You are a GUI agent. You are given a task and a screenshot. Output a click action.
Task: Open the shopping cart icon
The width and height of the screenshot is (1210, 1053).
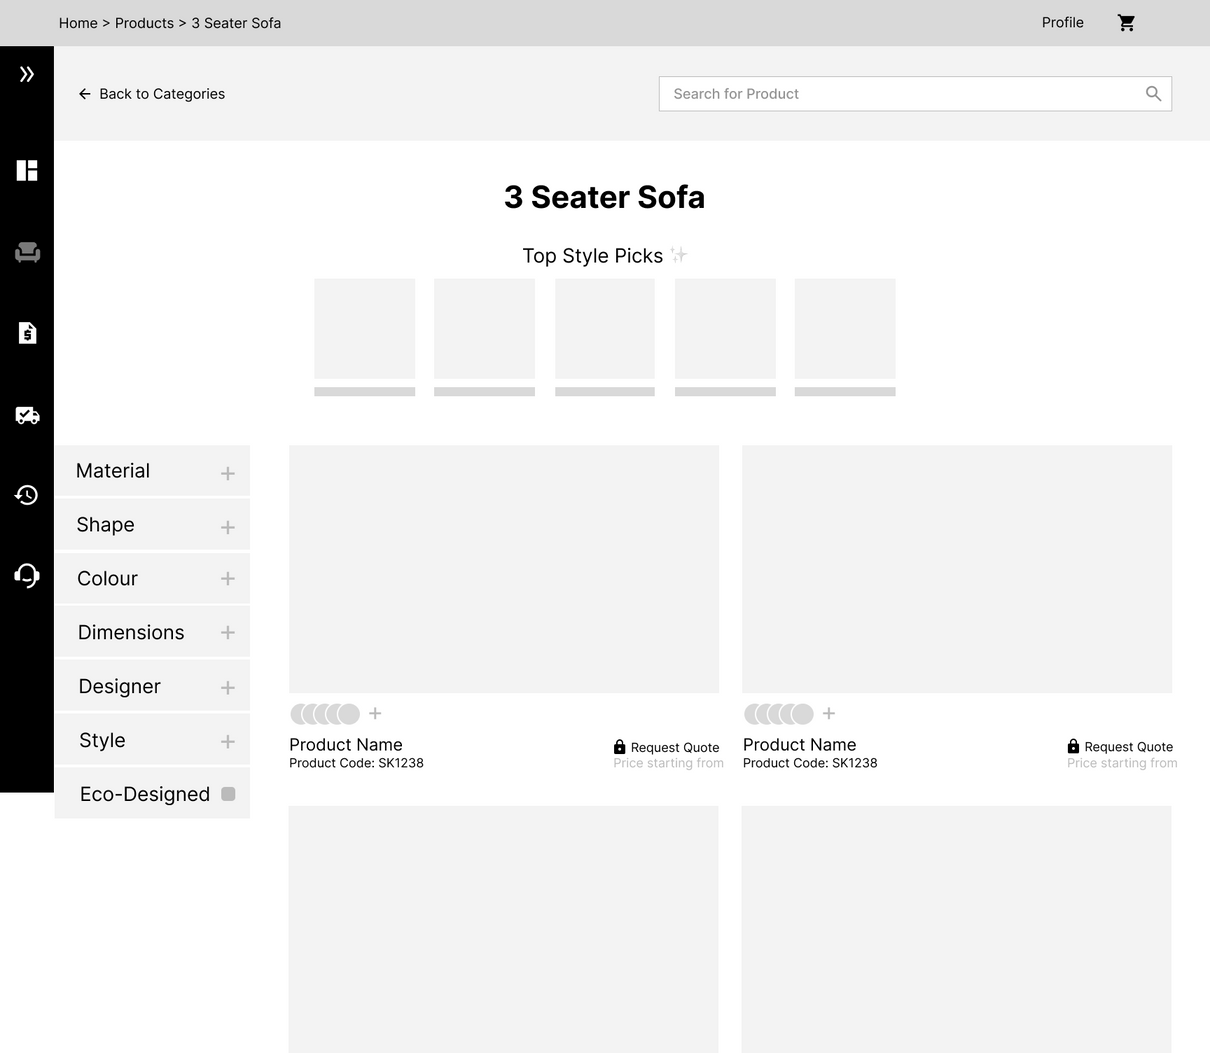pos(1126,23)
